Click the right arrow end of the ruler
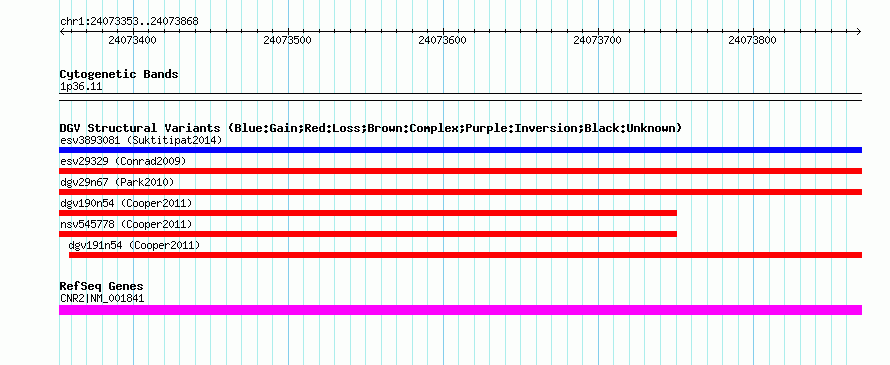Image resolution: width=890 pixels, height=365 pixels. [x=859, y=31]
